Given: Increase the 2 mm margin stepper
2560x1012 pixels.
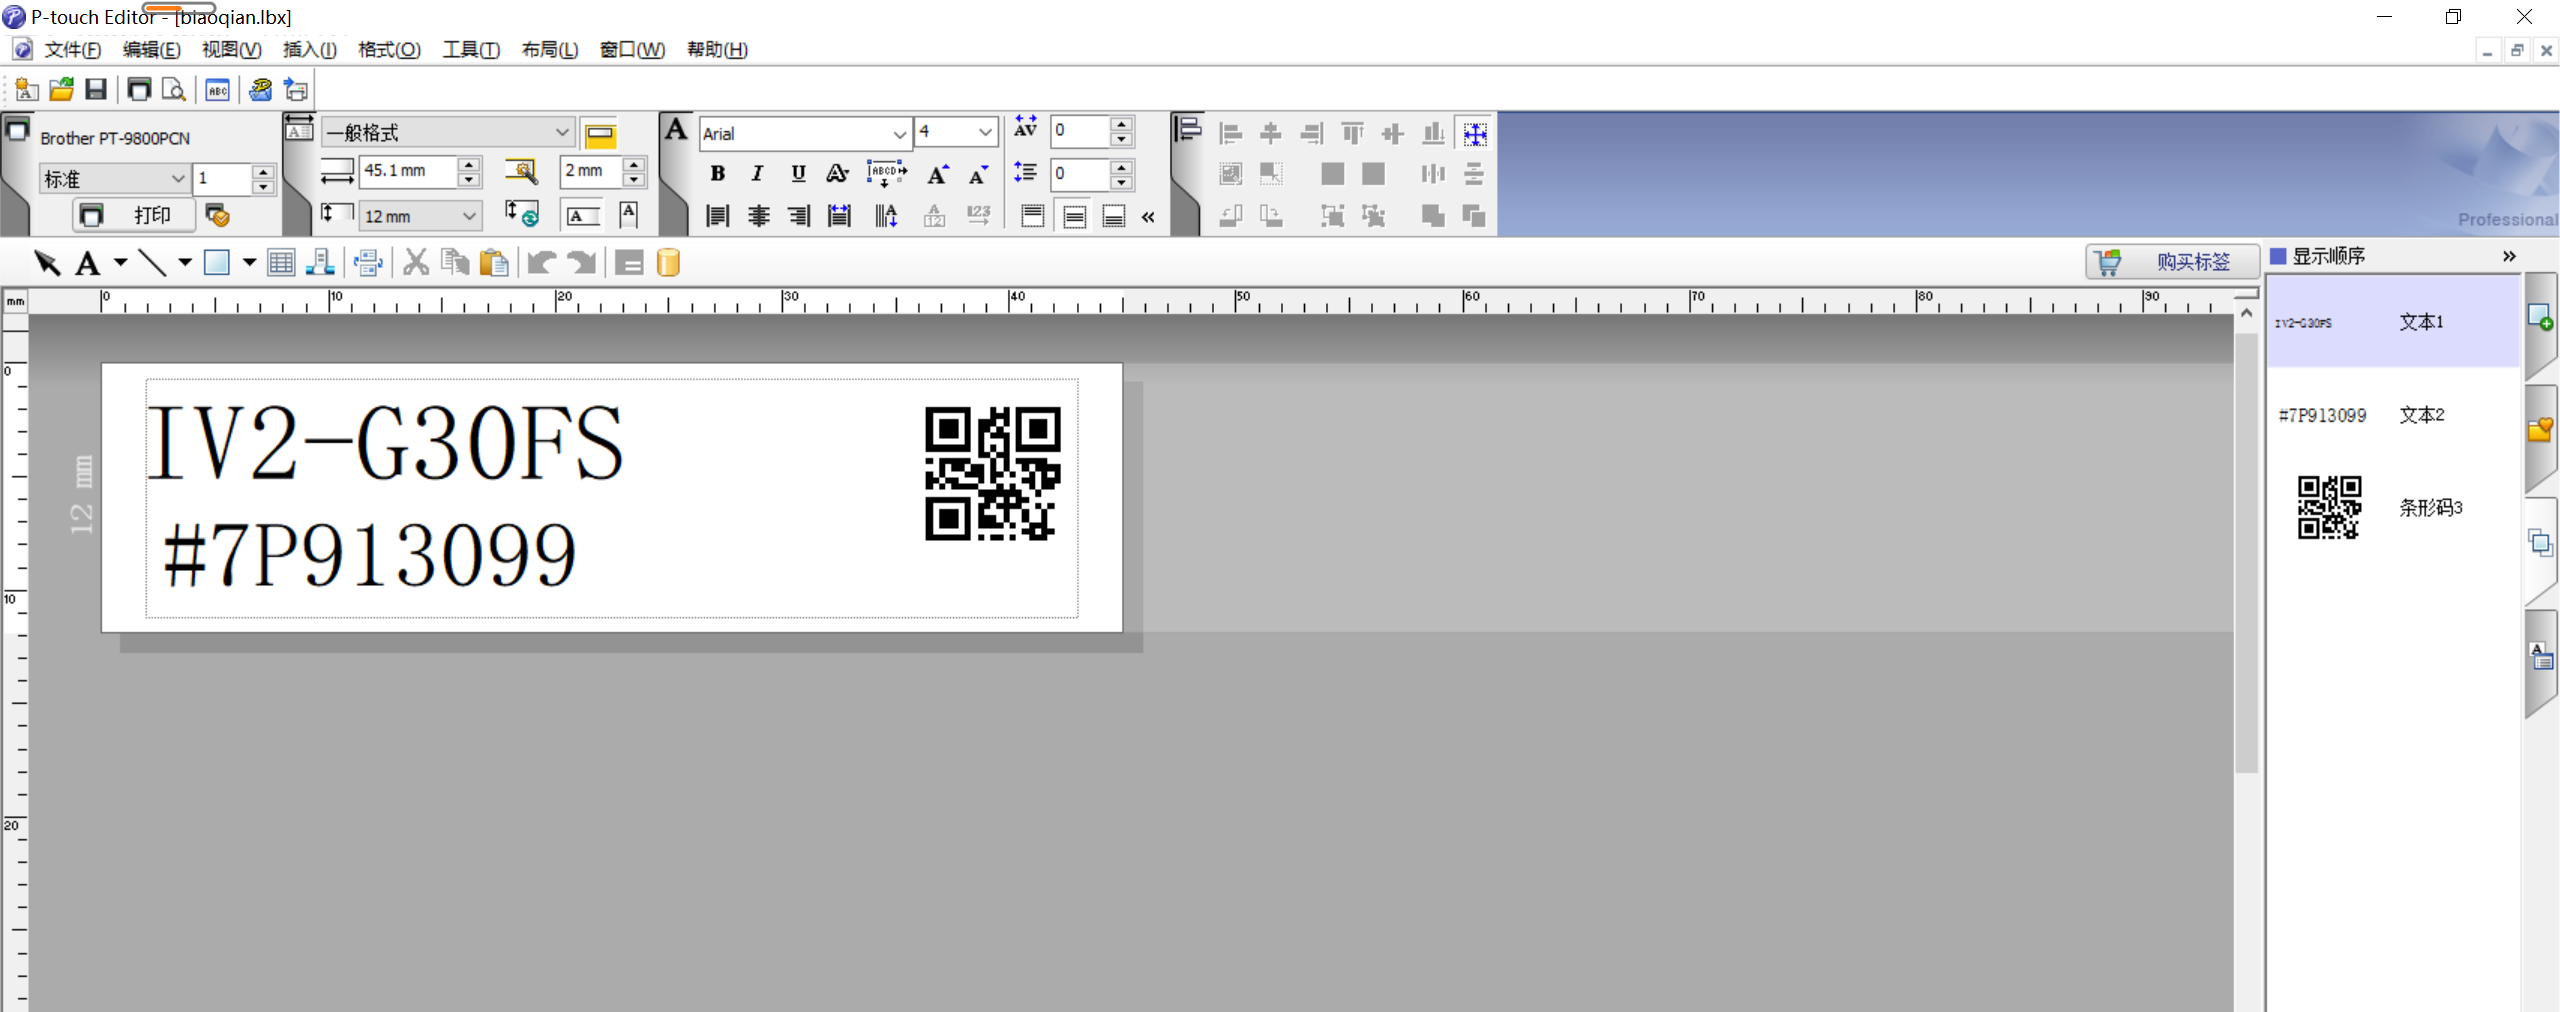Looking at the screenshot, I should (634, 164).
